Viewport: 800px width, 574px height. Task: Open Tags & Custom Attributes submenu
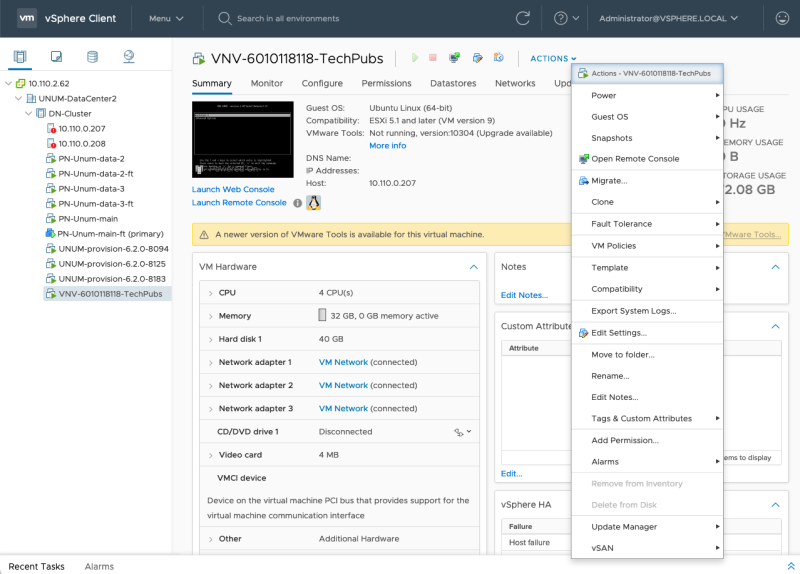click(647, 418)
